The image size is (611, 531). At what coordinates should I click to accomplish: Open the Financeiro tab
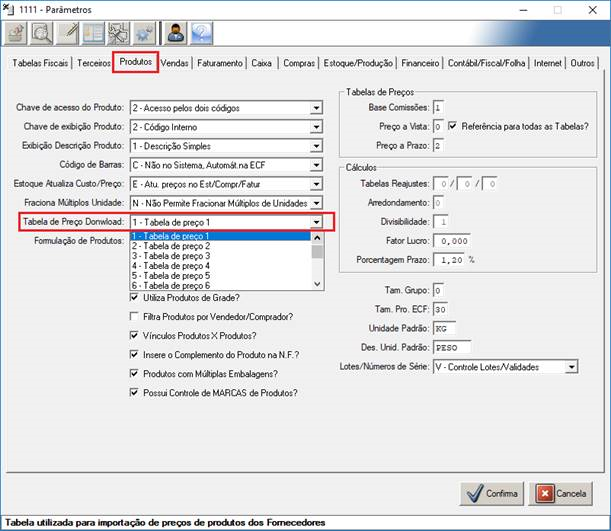(420, 63)
